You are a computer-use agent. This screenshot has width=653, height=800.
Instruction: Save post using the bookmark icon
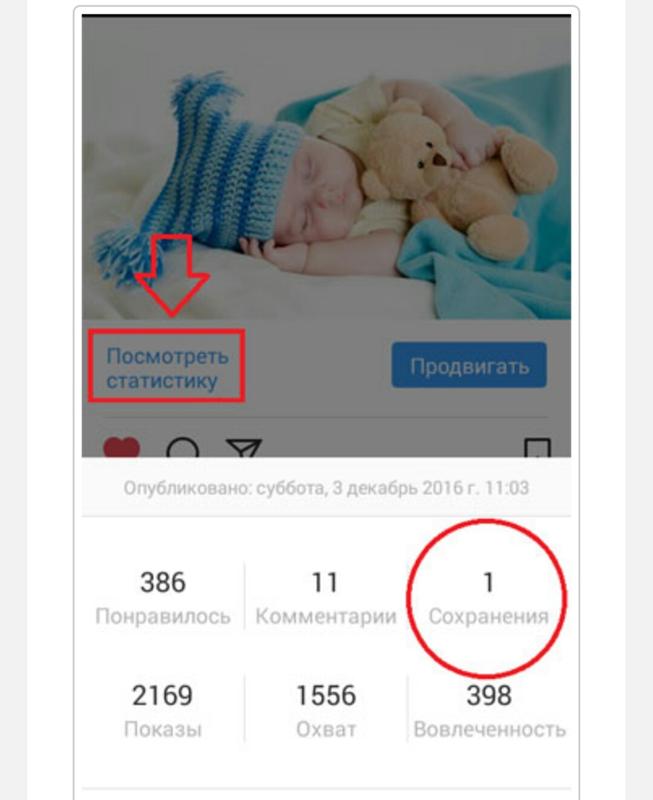[x=538, y=447]
